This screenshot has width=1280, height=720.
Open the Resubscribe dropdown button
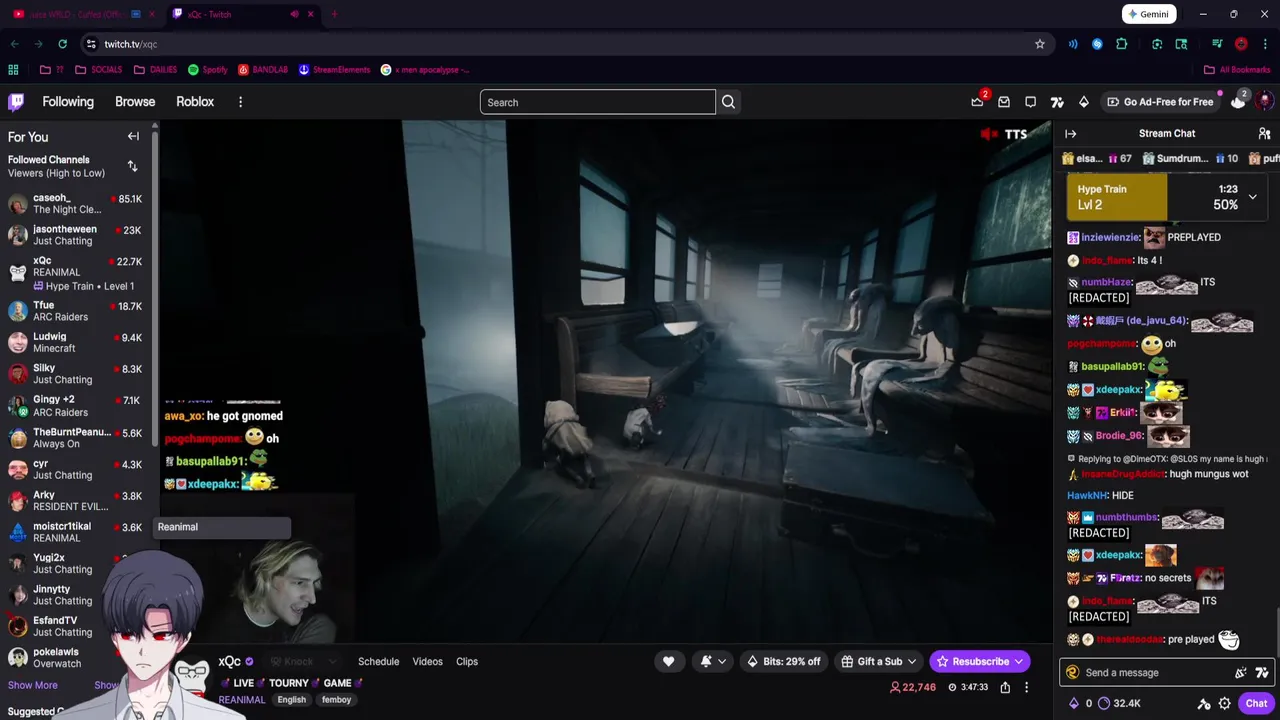[x=979, y=661]
